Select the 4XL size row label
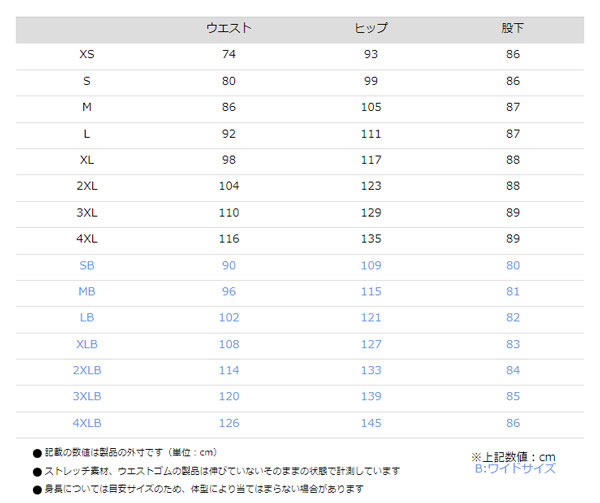 pyautogui.click(x=87, y=238)
